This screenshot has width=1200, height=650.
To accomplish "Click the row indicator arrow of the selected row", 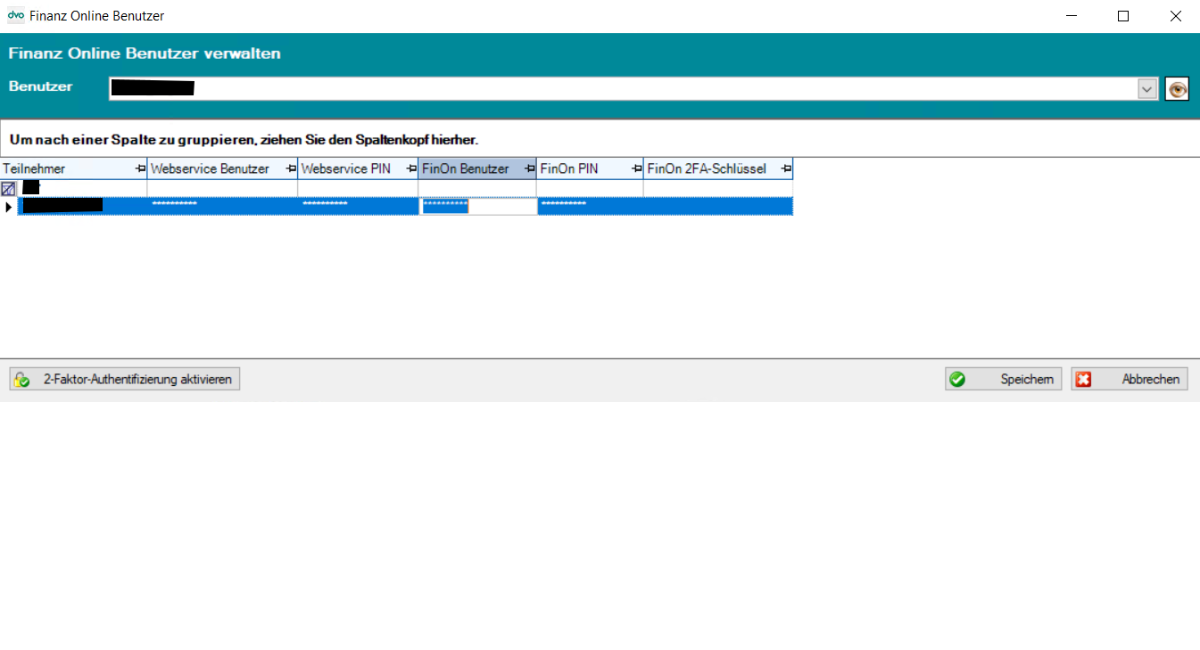I will click(x=8, y=207).
